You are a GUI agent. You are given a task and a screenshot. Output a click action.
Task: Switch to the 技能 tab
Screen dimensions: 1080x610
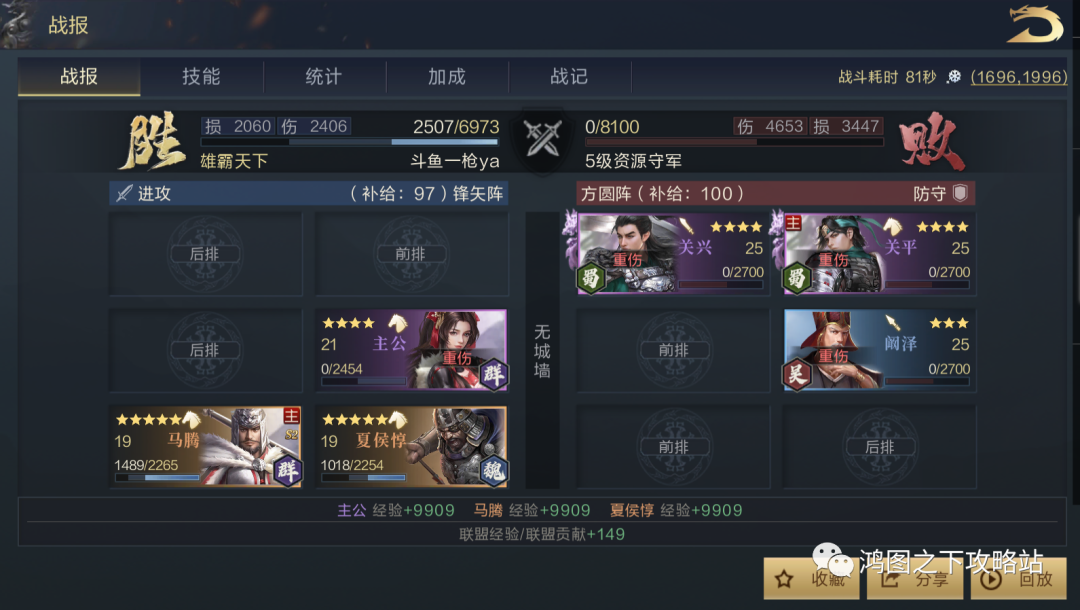pos(201,76)
